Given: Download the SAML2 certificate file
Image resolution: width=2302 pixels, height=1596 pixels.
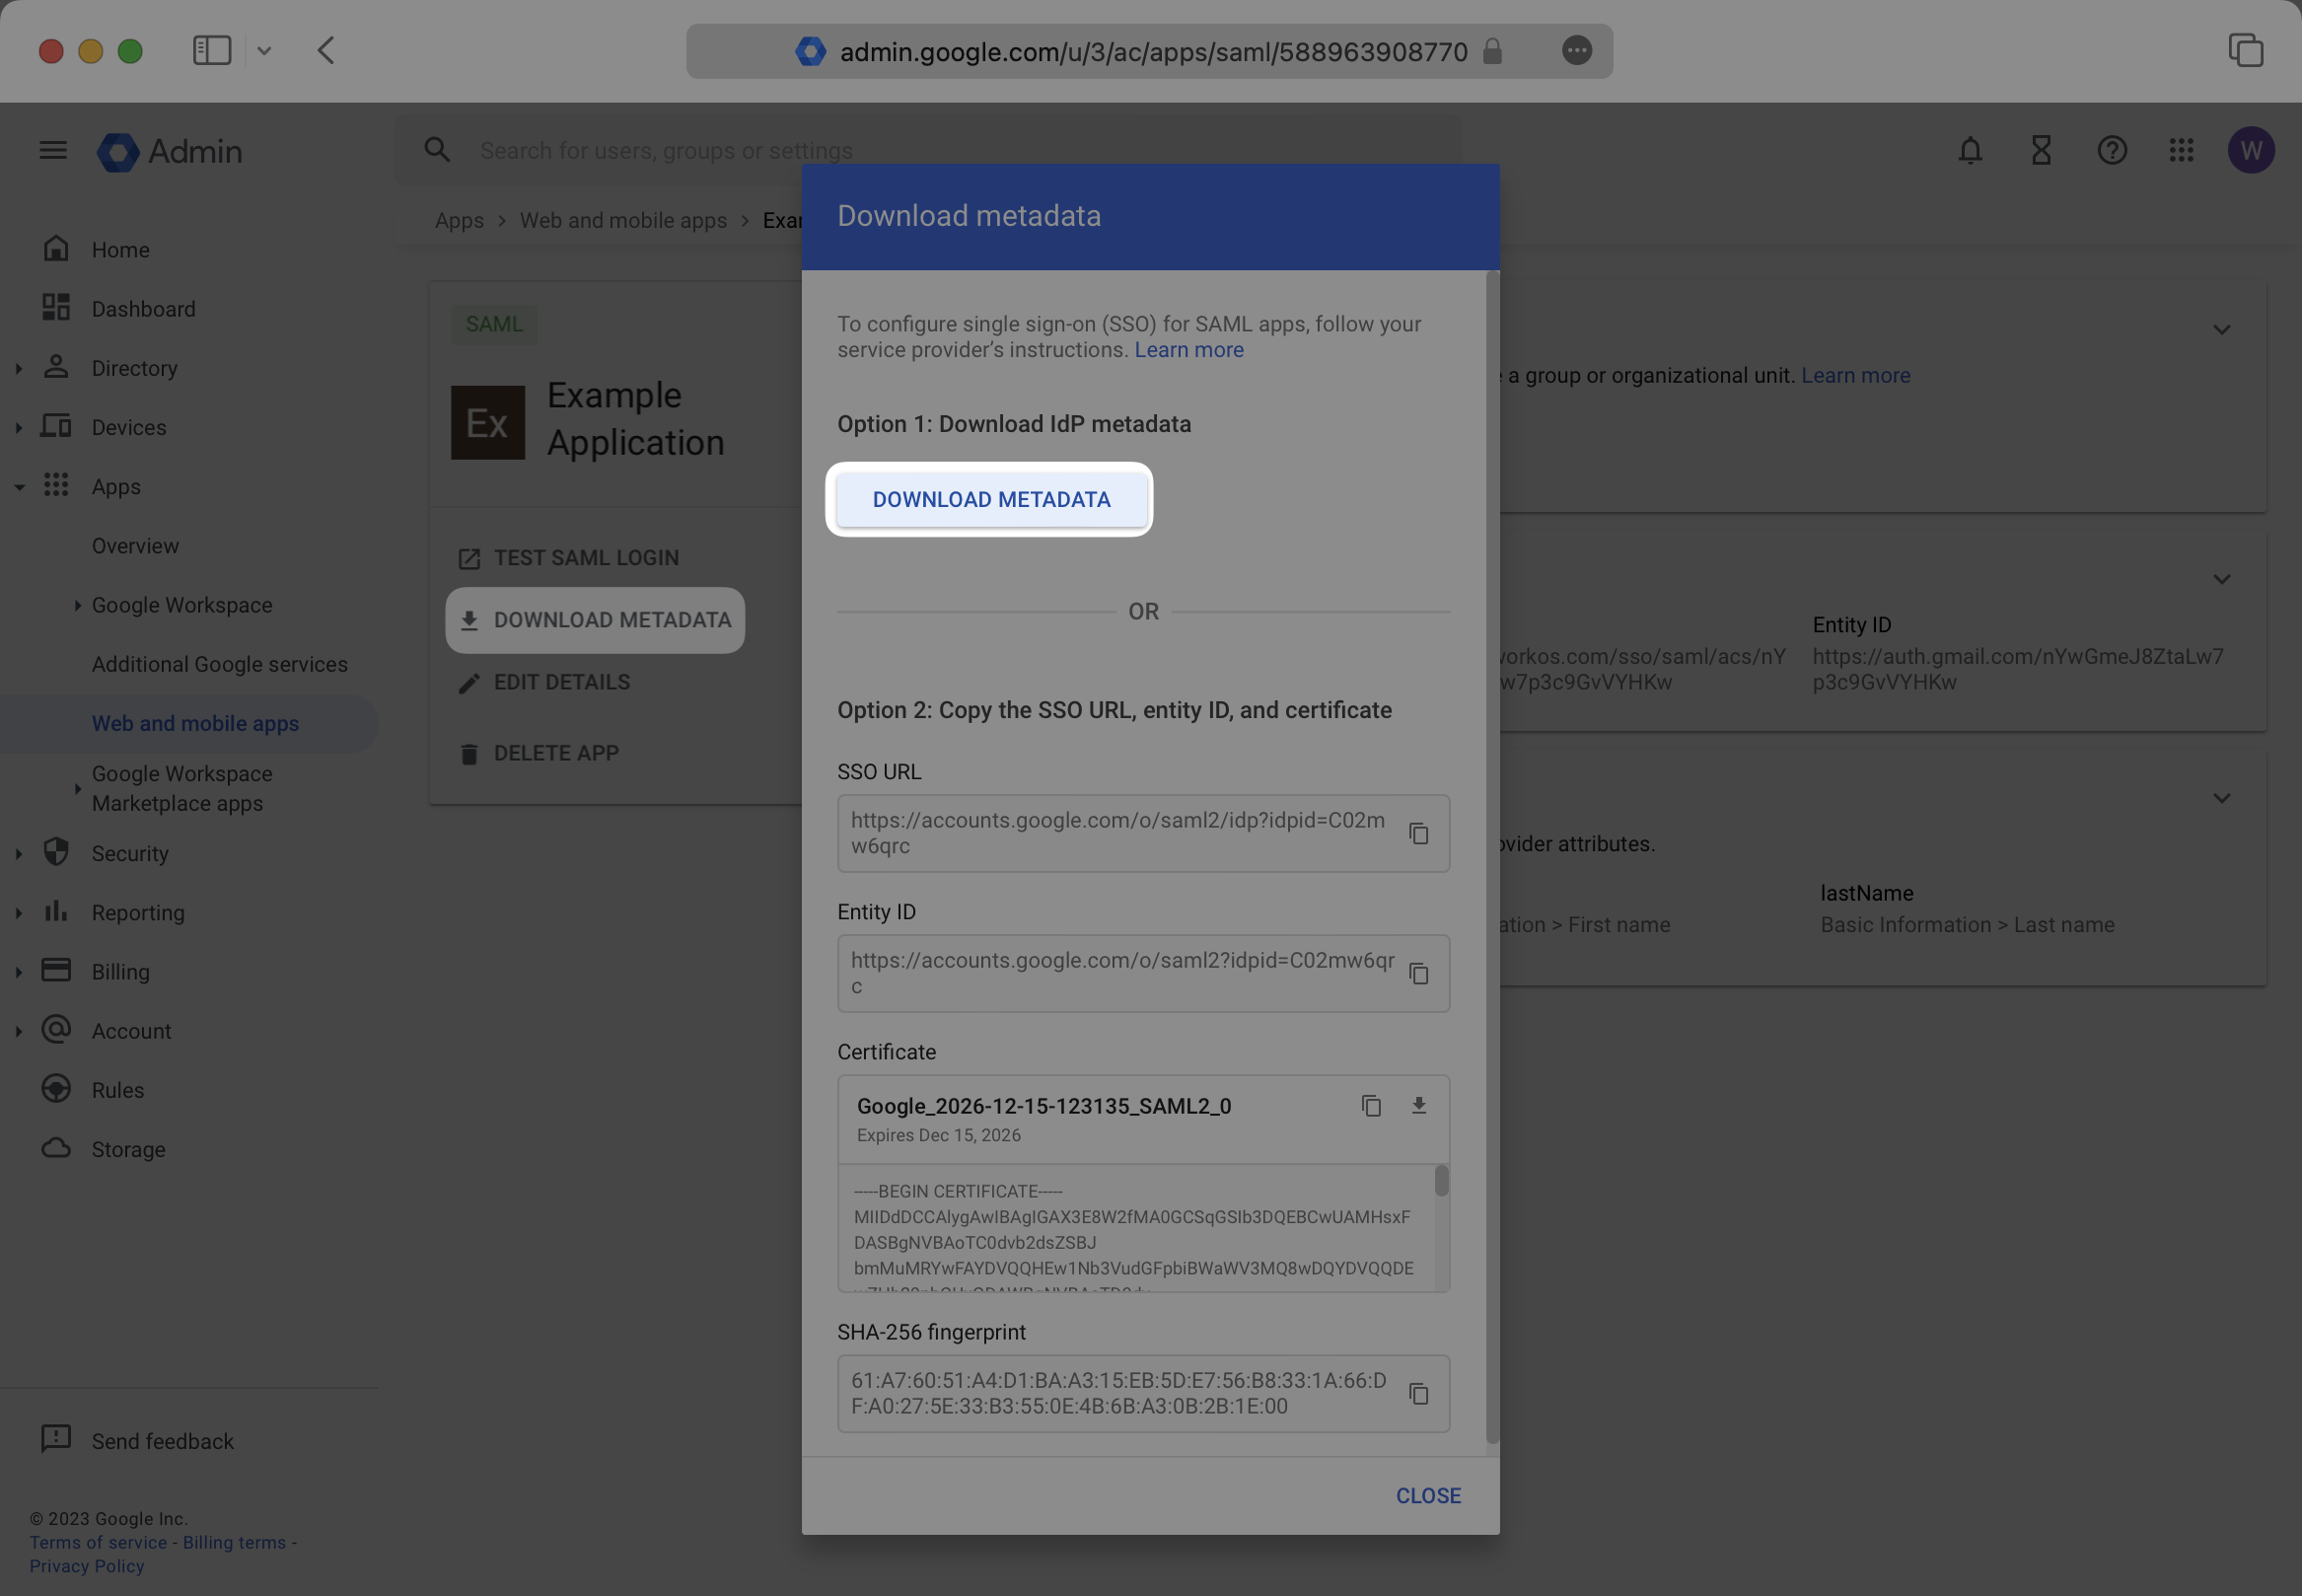Looking at the screenshot, I should [x=1418, y=1106].
